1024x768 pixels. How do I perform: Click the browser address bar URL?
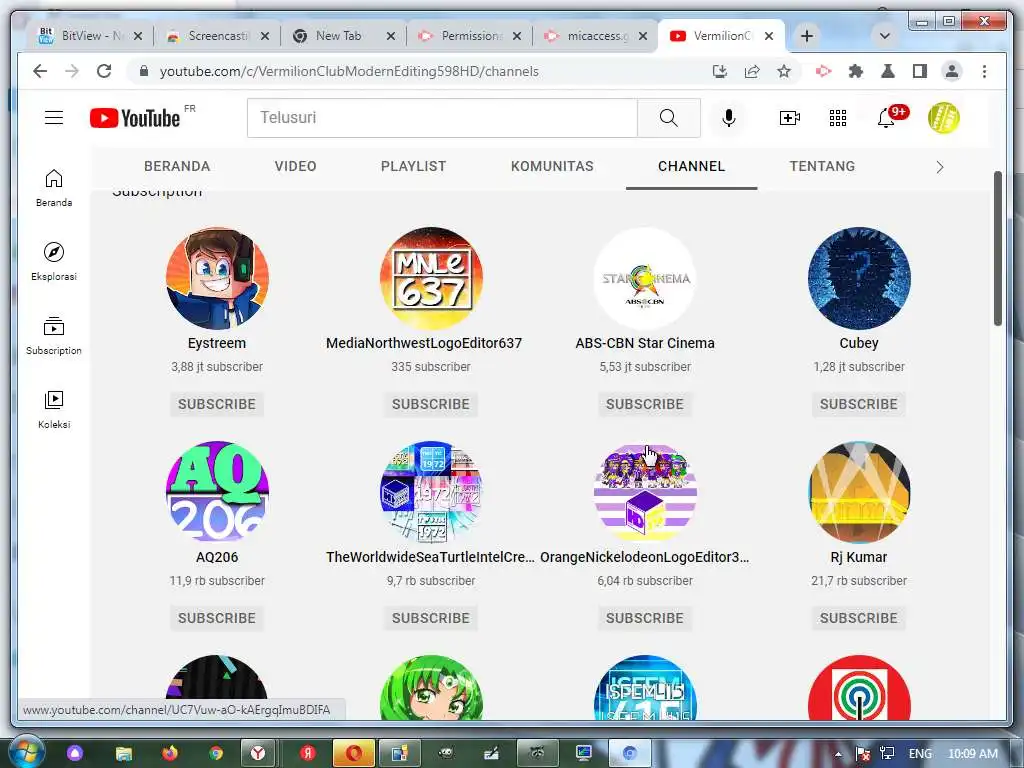click(349, 71)
